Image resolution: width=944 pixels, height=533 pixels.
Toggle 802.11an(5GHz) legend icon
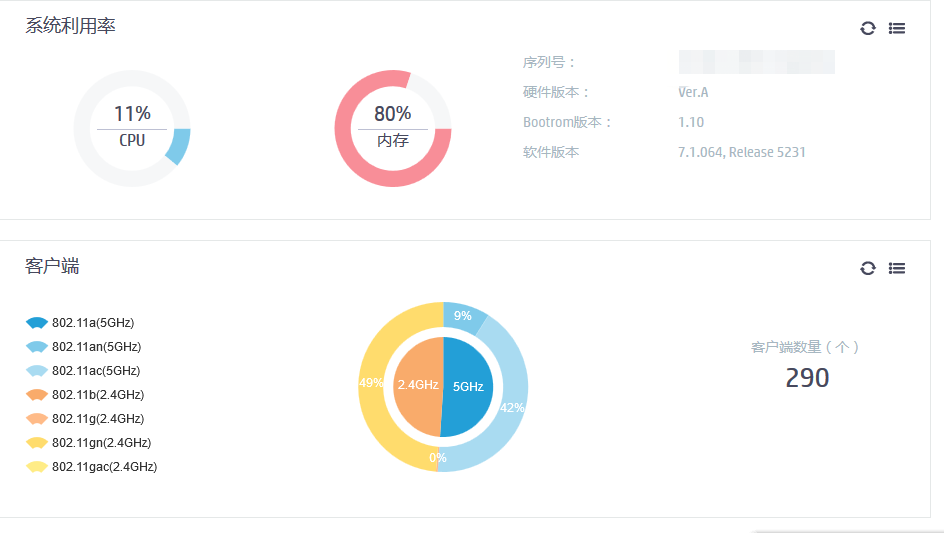point(37,347)
